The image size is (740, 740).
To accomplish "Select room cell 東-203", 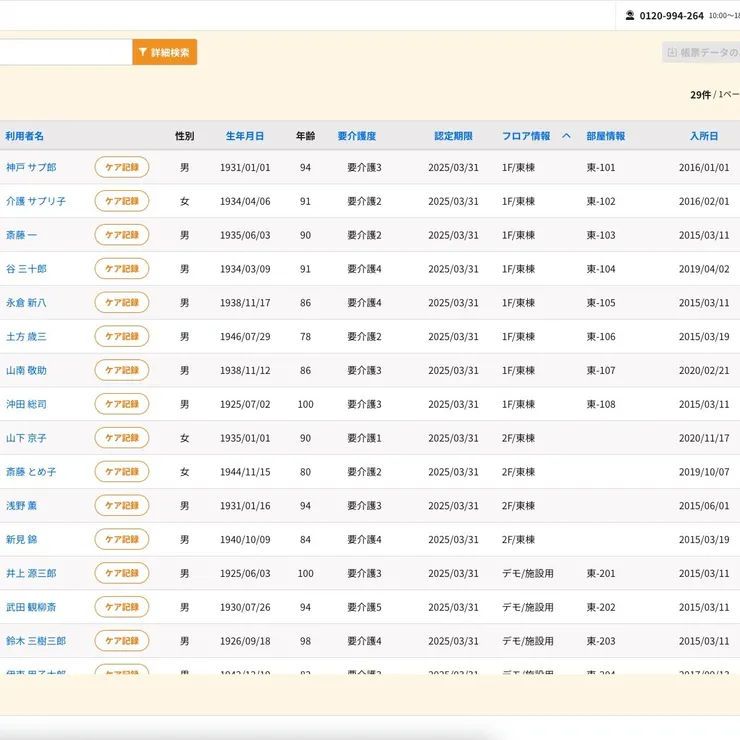I will click(601, 641).
